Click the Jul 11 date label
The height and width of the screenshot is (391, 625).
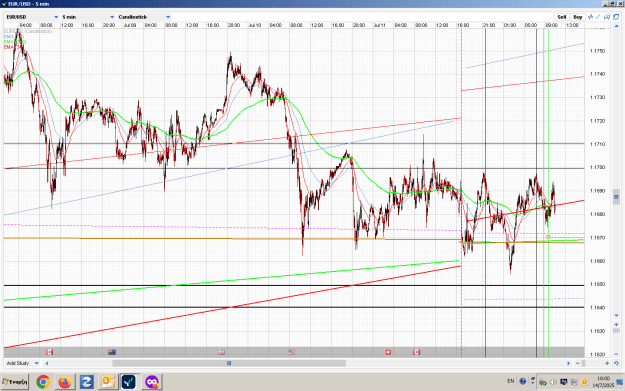(x=379, y=25)
